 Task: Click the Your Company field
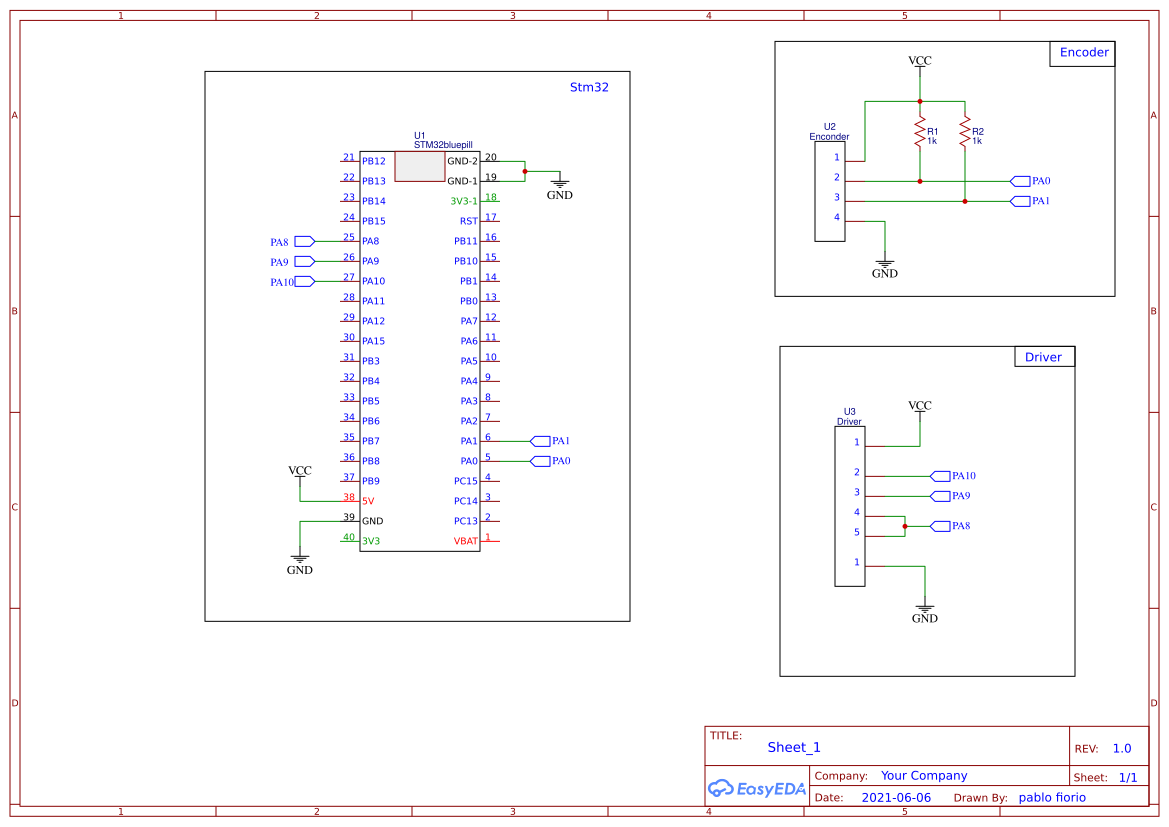coord(923,776)
